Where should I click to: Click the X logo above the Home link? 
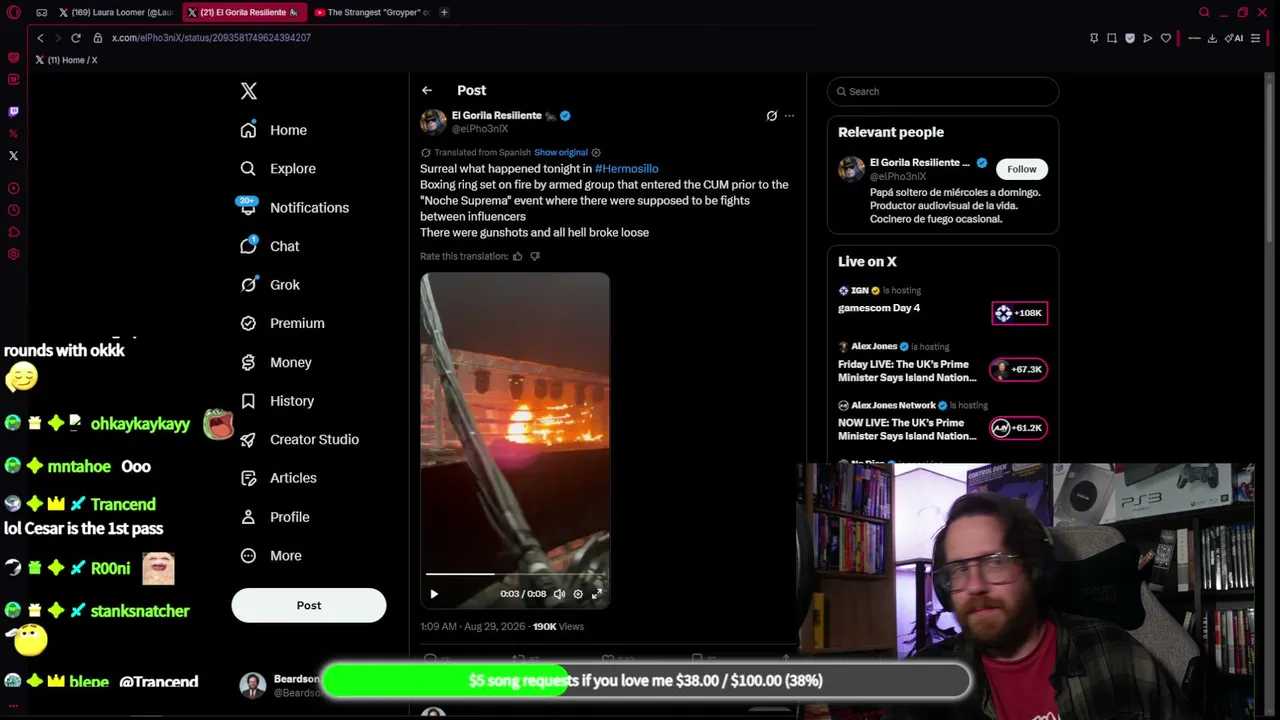(x=249, y=91)
